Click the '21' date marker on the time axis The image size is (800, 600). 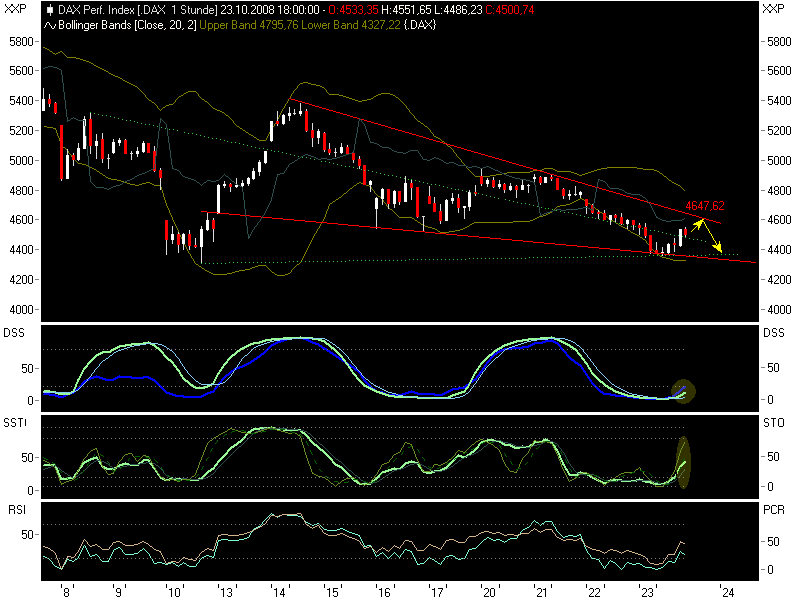[542, 592]
